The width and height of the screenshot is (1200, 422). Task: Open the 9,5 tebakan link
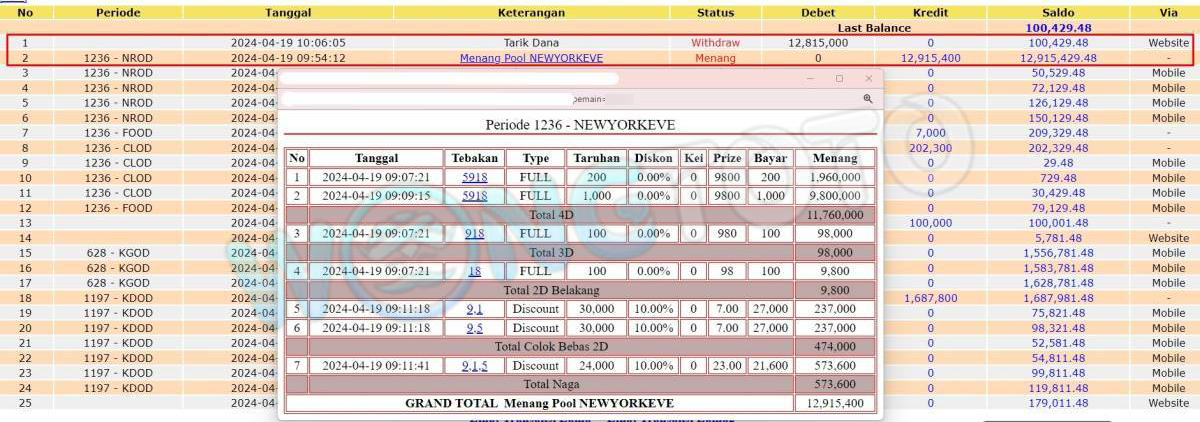point(475,328)
